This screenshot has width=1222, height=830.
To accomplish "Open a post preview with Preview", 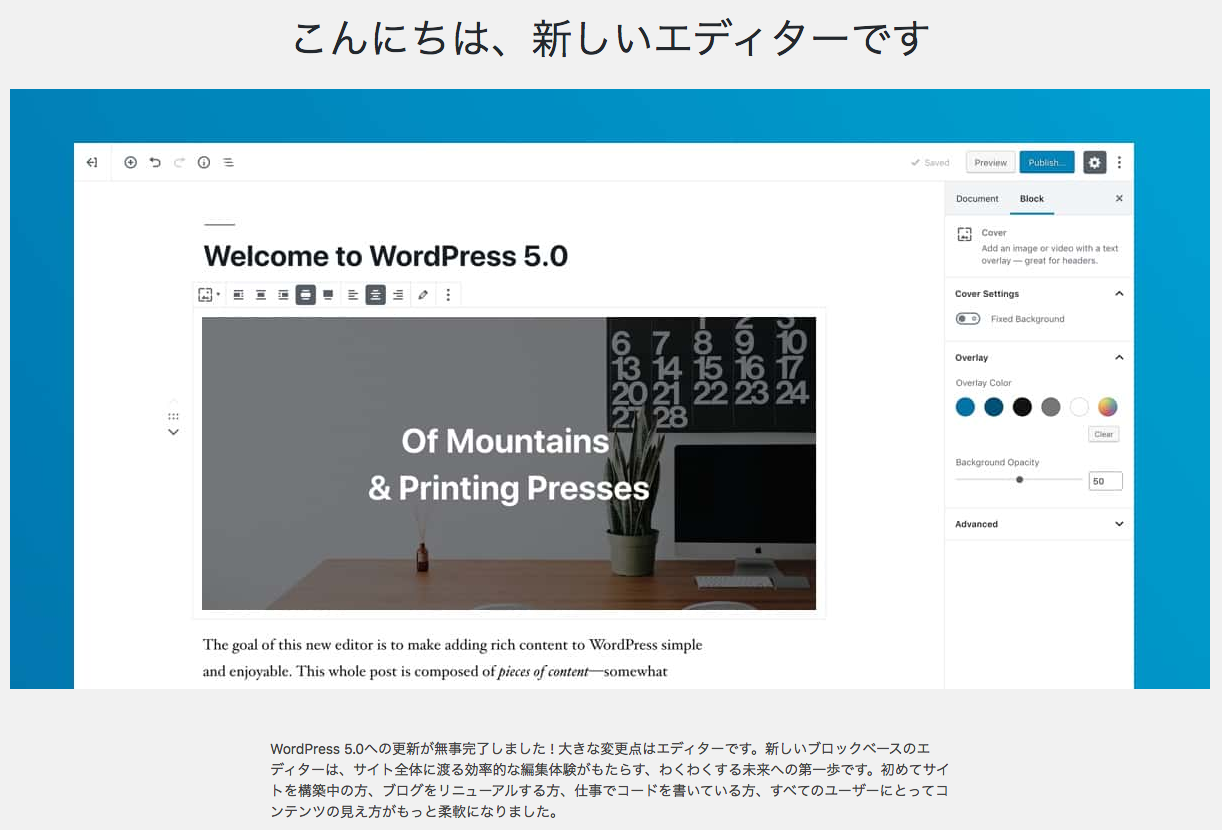I will click(x=990, y=162).
